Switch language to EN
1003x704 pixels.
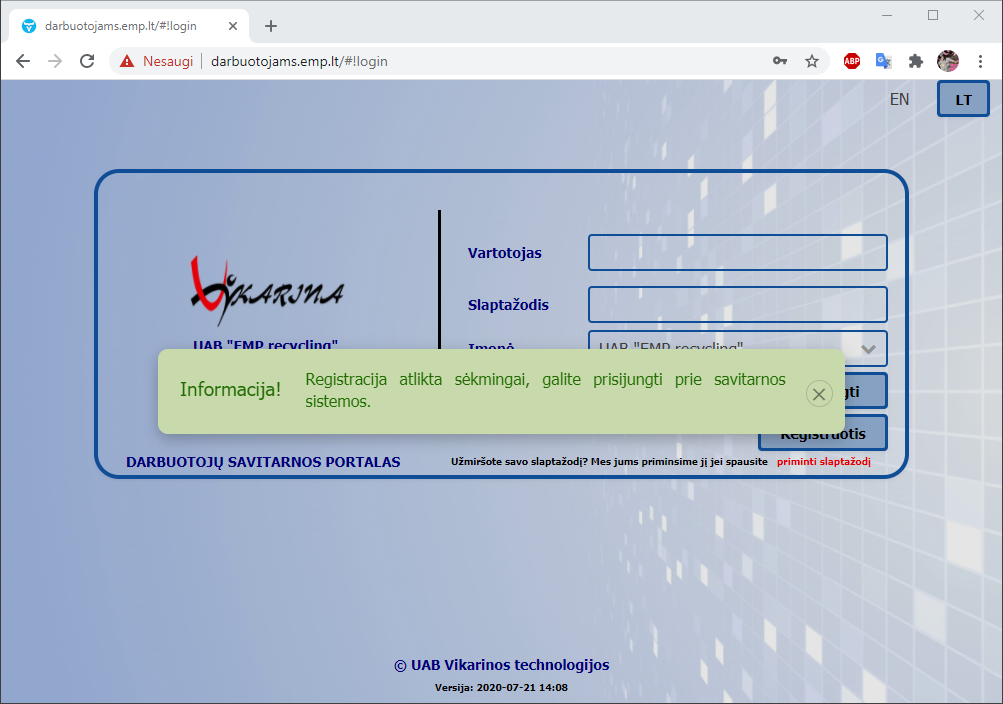click(x=899, y=99)
